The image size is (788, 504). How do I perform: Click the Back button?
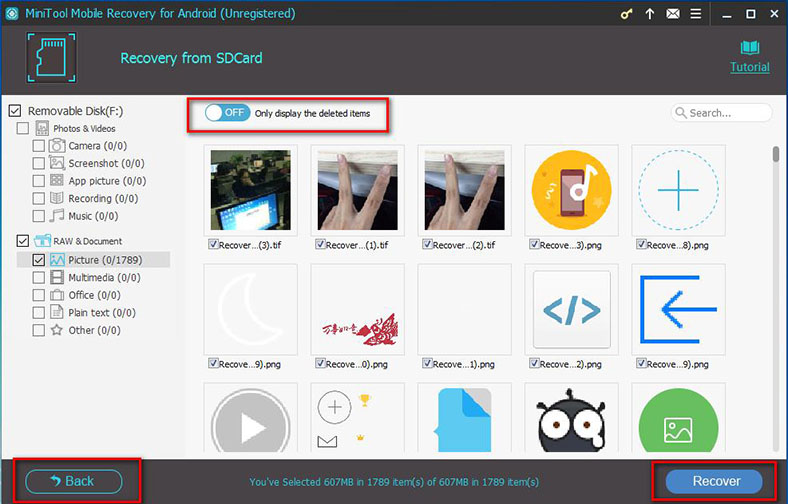[74, 481]
